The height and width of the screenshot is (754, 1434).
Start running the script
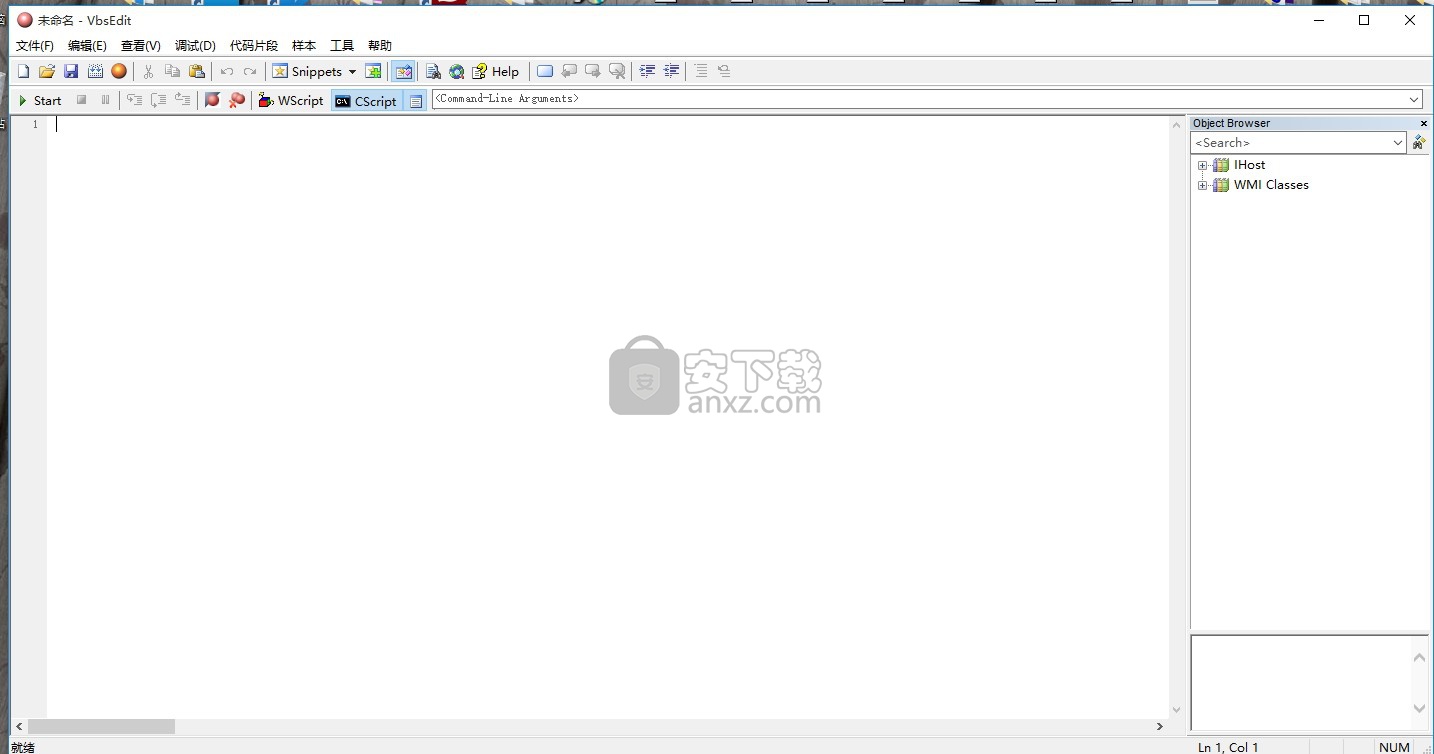tap(40, 100)
